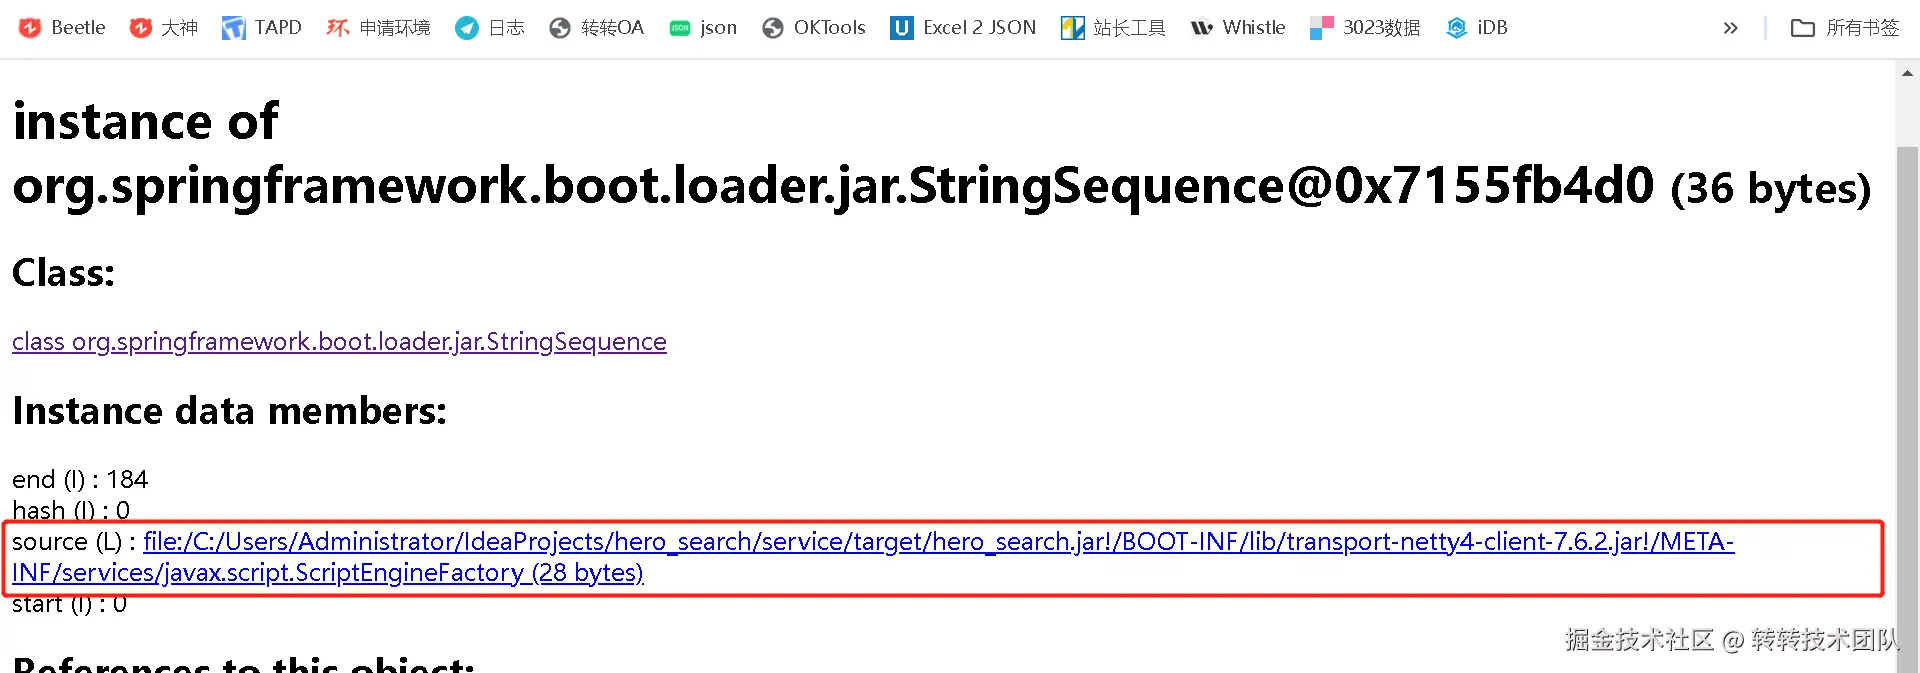
Task: Open the OKTools bookmark
Action: pos(813,28)
